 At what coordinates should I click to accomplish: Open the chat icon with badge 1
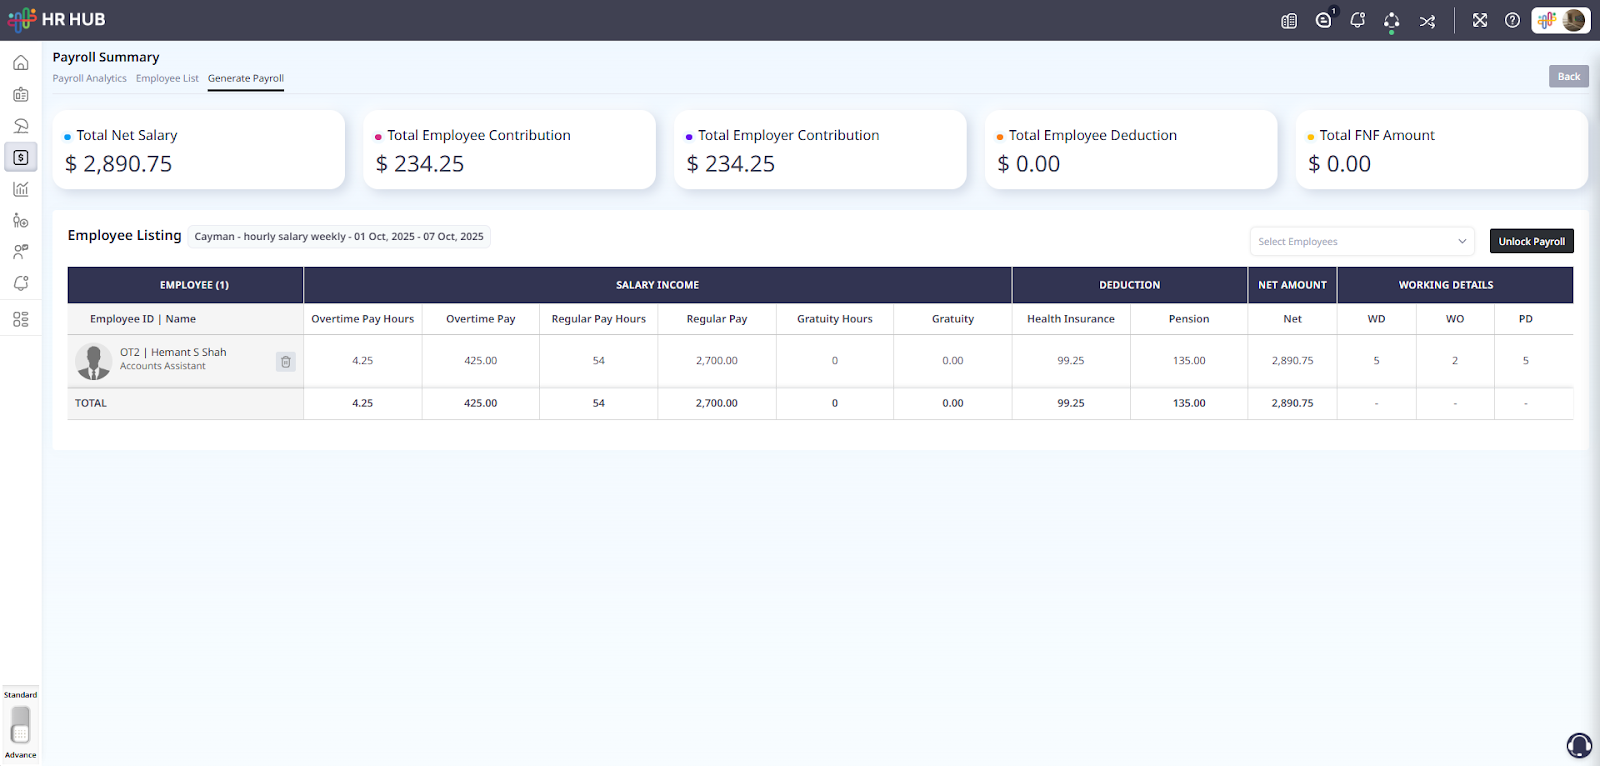[x=1324, y=20]
